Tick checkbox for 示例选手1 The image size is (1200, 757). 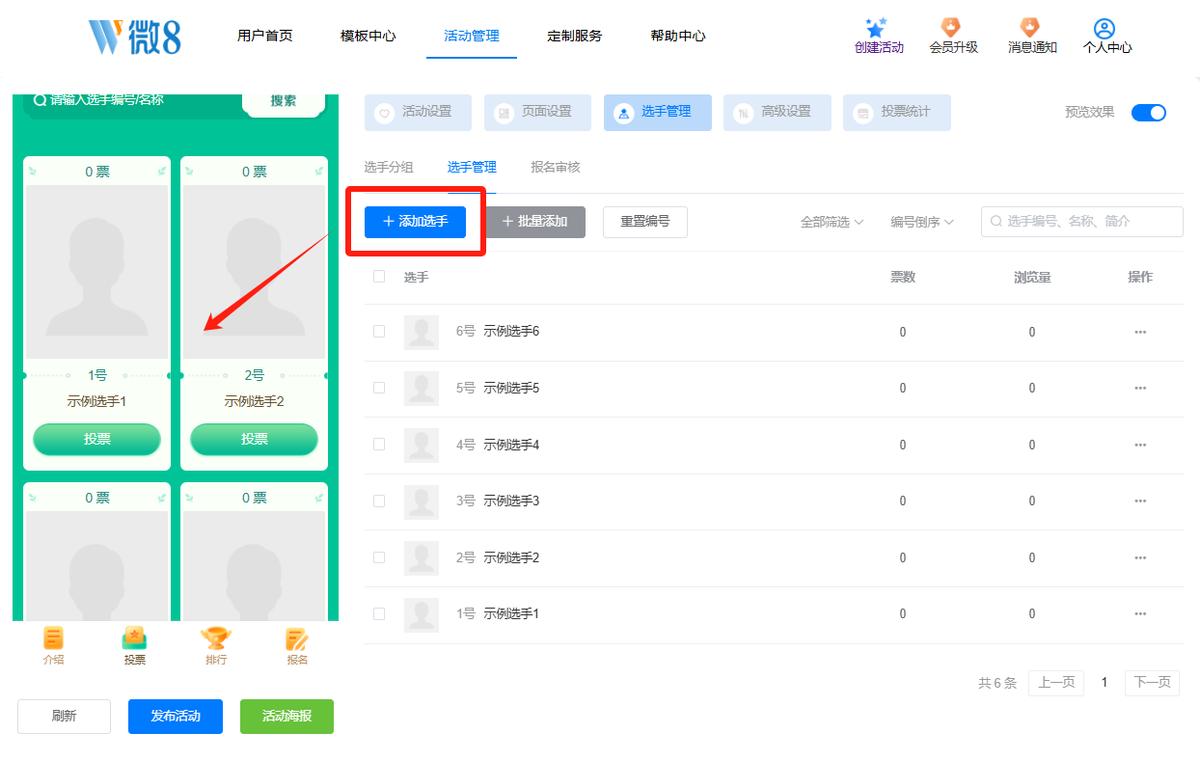click(379, 613)
